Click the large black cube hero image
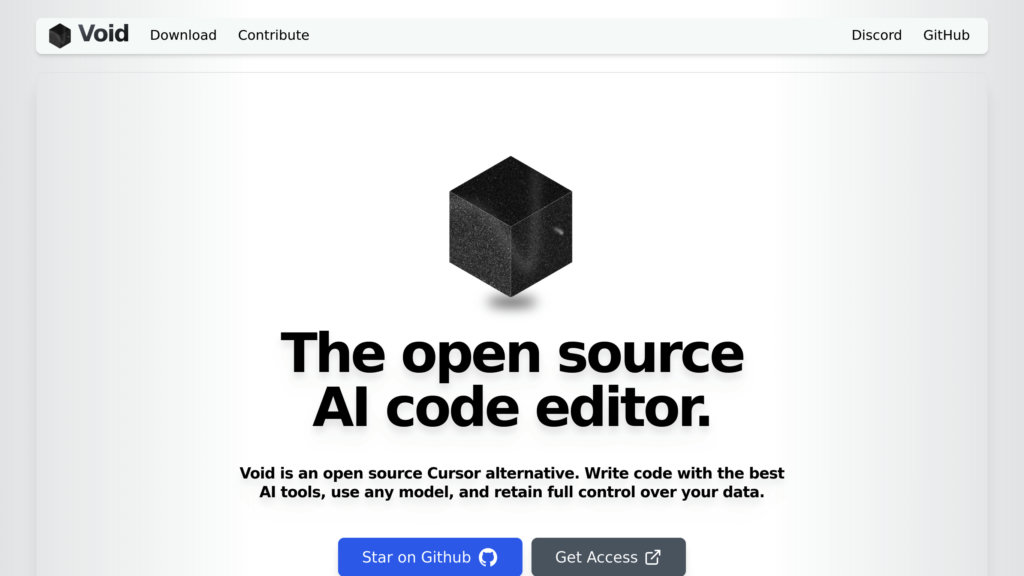Viewport: 1024px width, 576px height. 511,226
